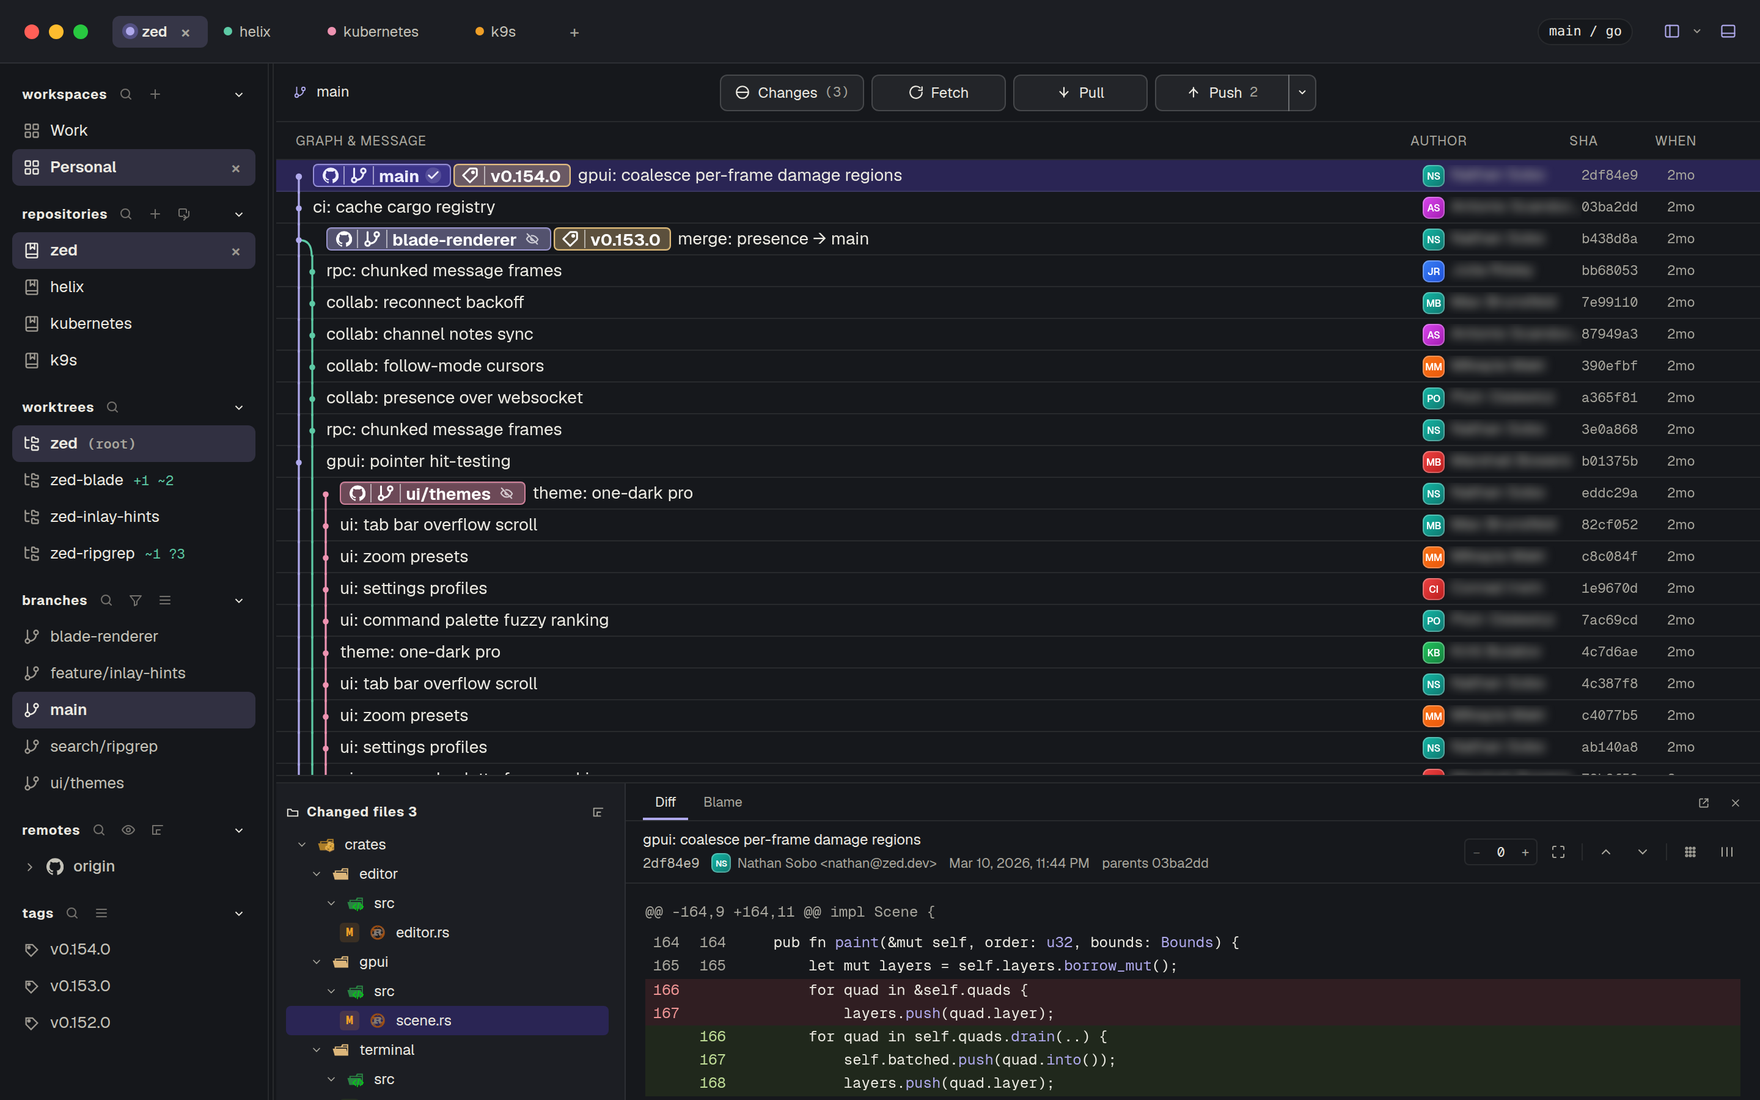Decrease diff context lines with minus
1760x1100 pixels.
(x=1477, y=852)
